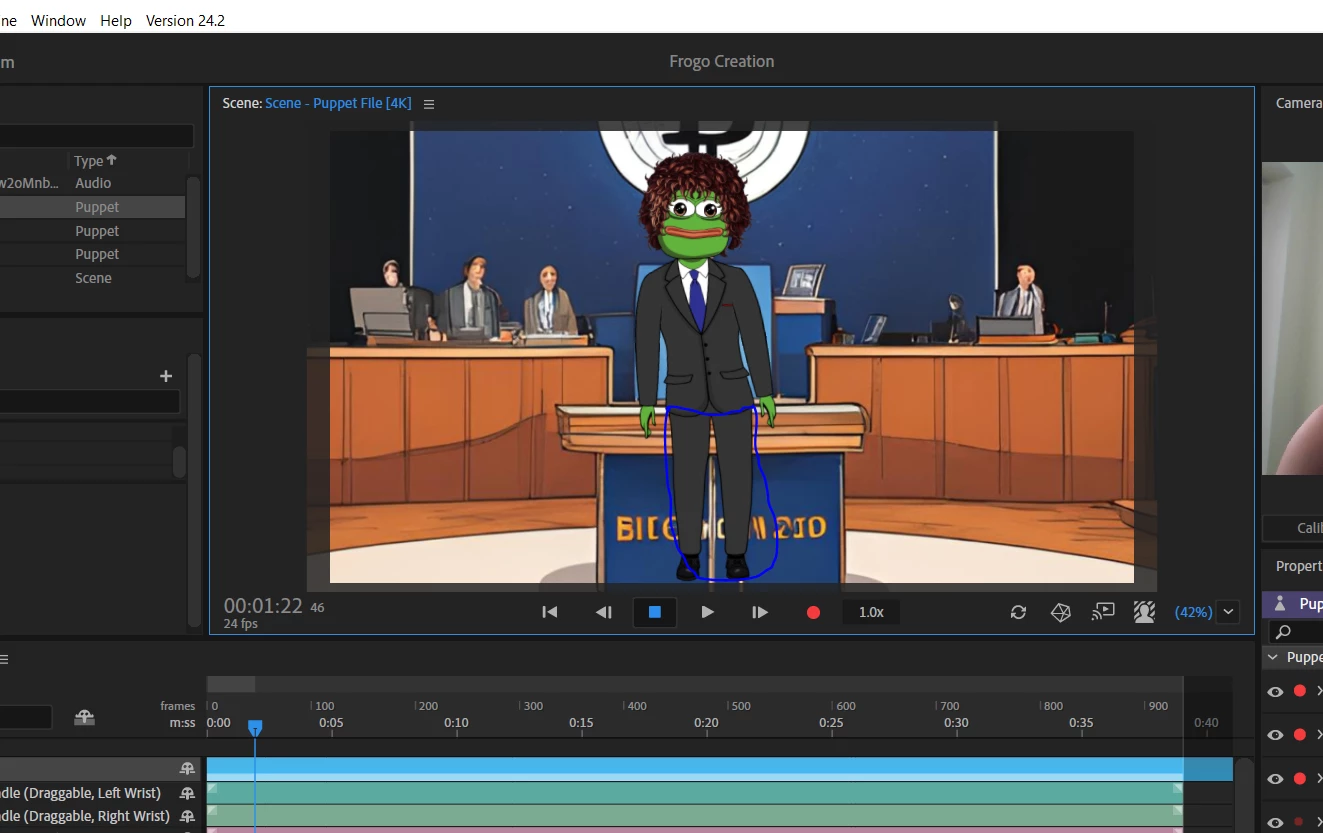The width and height of the screenshot is (1323, 833).
Task: Click the 1.0x playback speed field
Action: (x=871, y=612)
